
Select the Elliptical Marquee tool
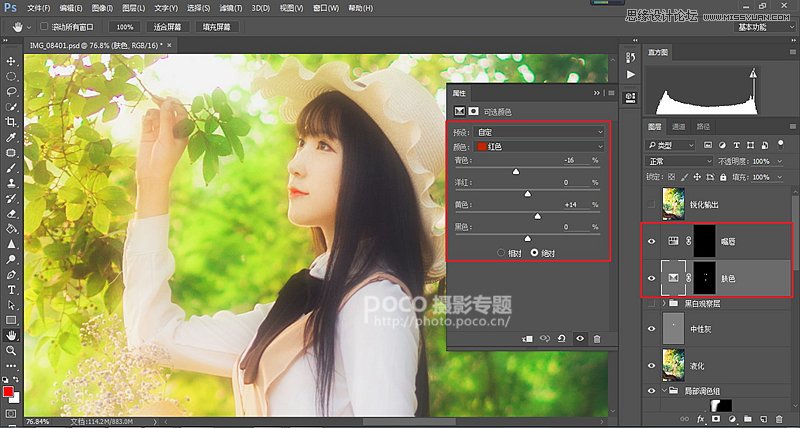coord(11,77)
